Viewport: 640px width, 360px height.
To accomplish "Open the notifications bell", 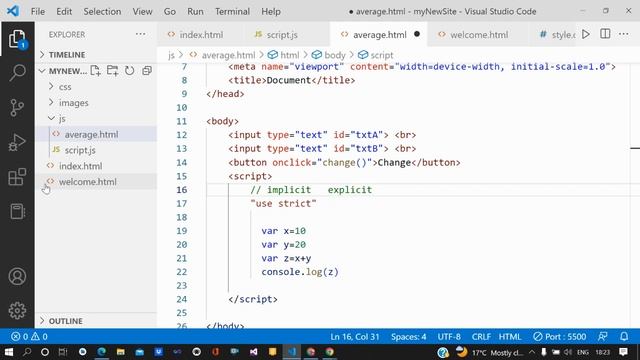I will [624, 337].
